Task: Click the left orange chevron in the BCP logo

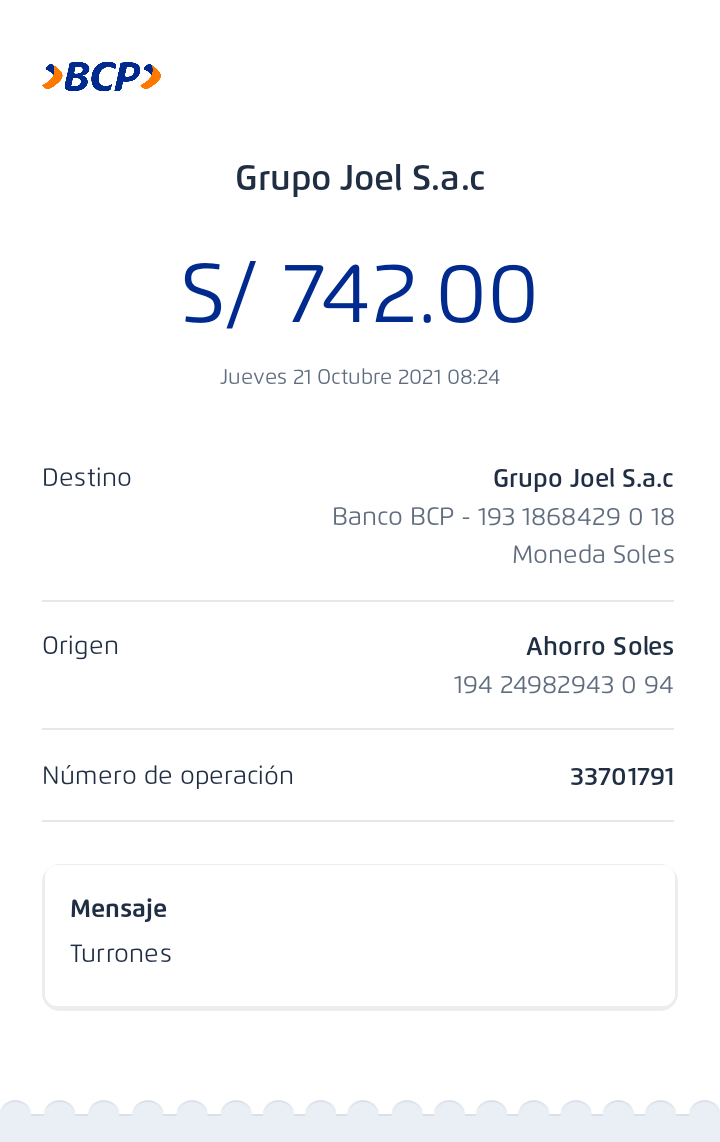Action: (x=52, y=77)
